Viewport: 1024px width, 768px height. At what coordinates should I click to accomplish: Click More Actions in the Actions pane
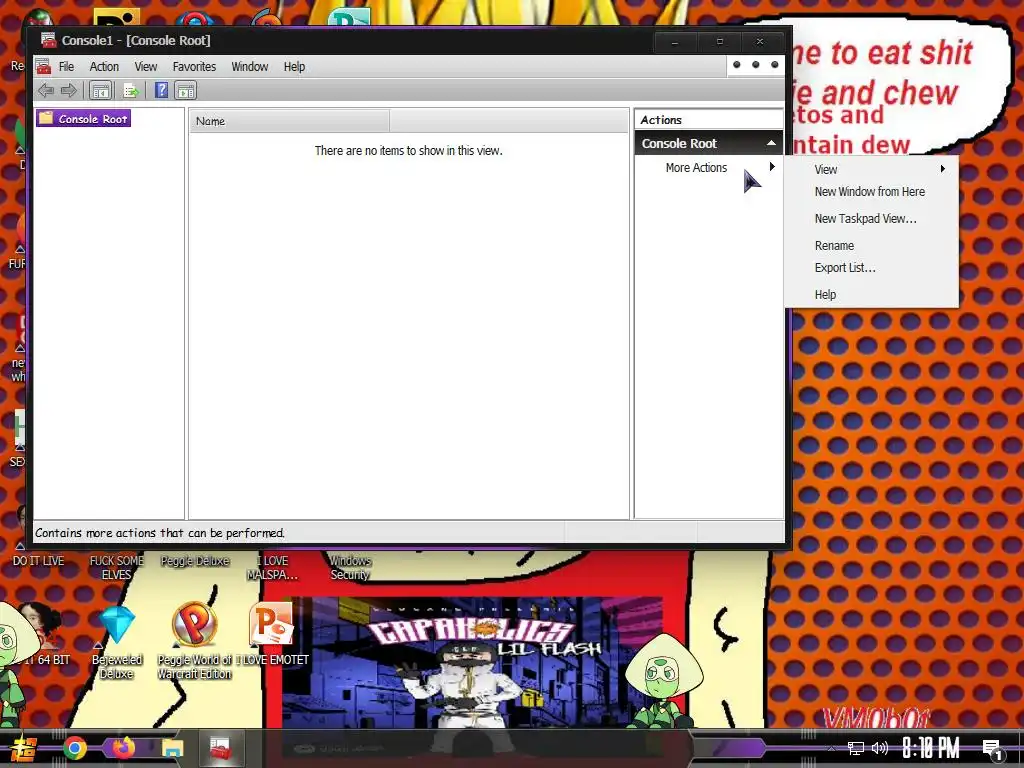[x=709, y=167]
